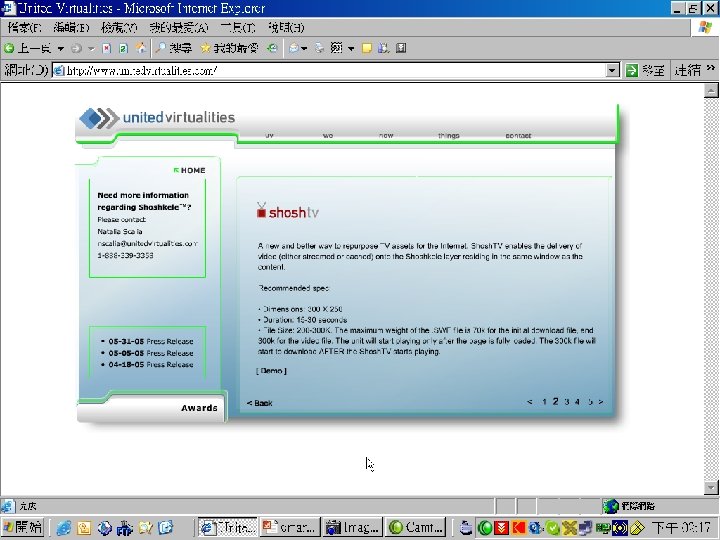720x540 pixels.
Task: Click the '< Back' link in content panel
Action: pos(260,403)
